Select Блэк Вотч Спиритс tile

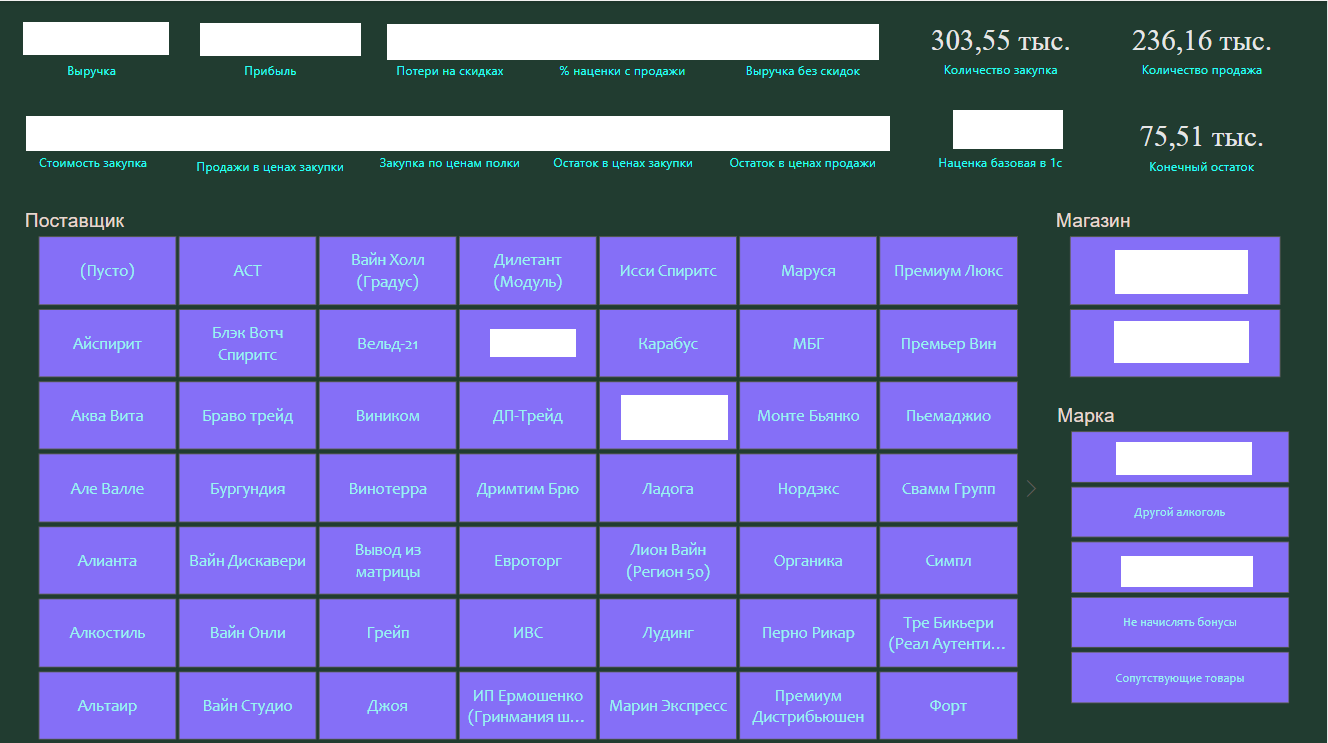coord(247,343)
